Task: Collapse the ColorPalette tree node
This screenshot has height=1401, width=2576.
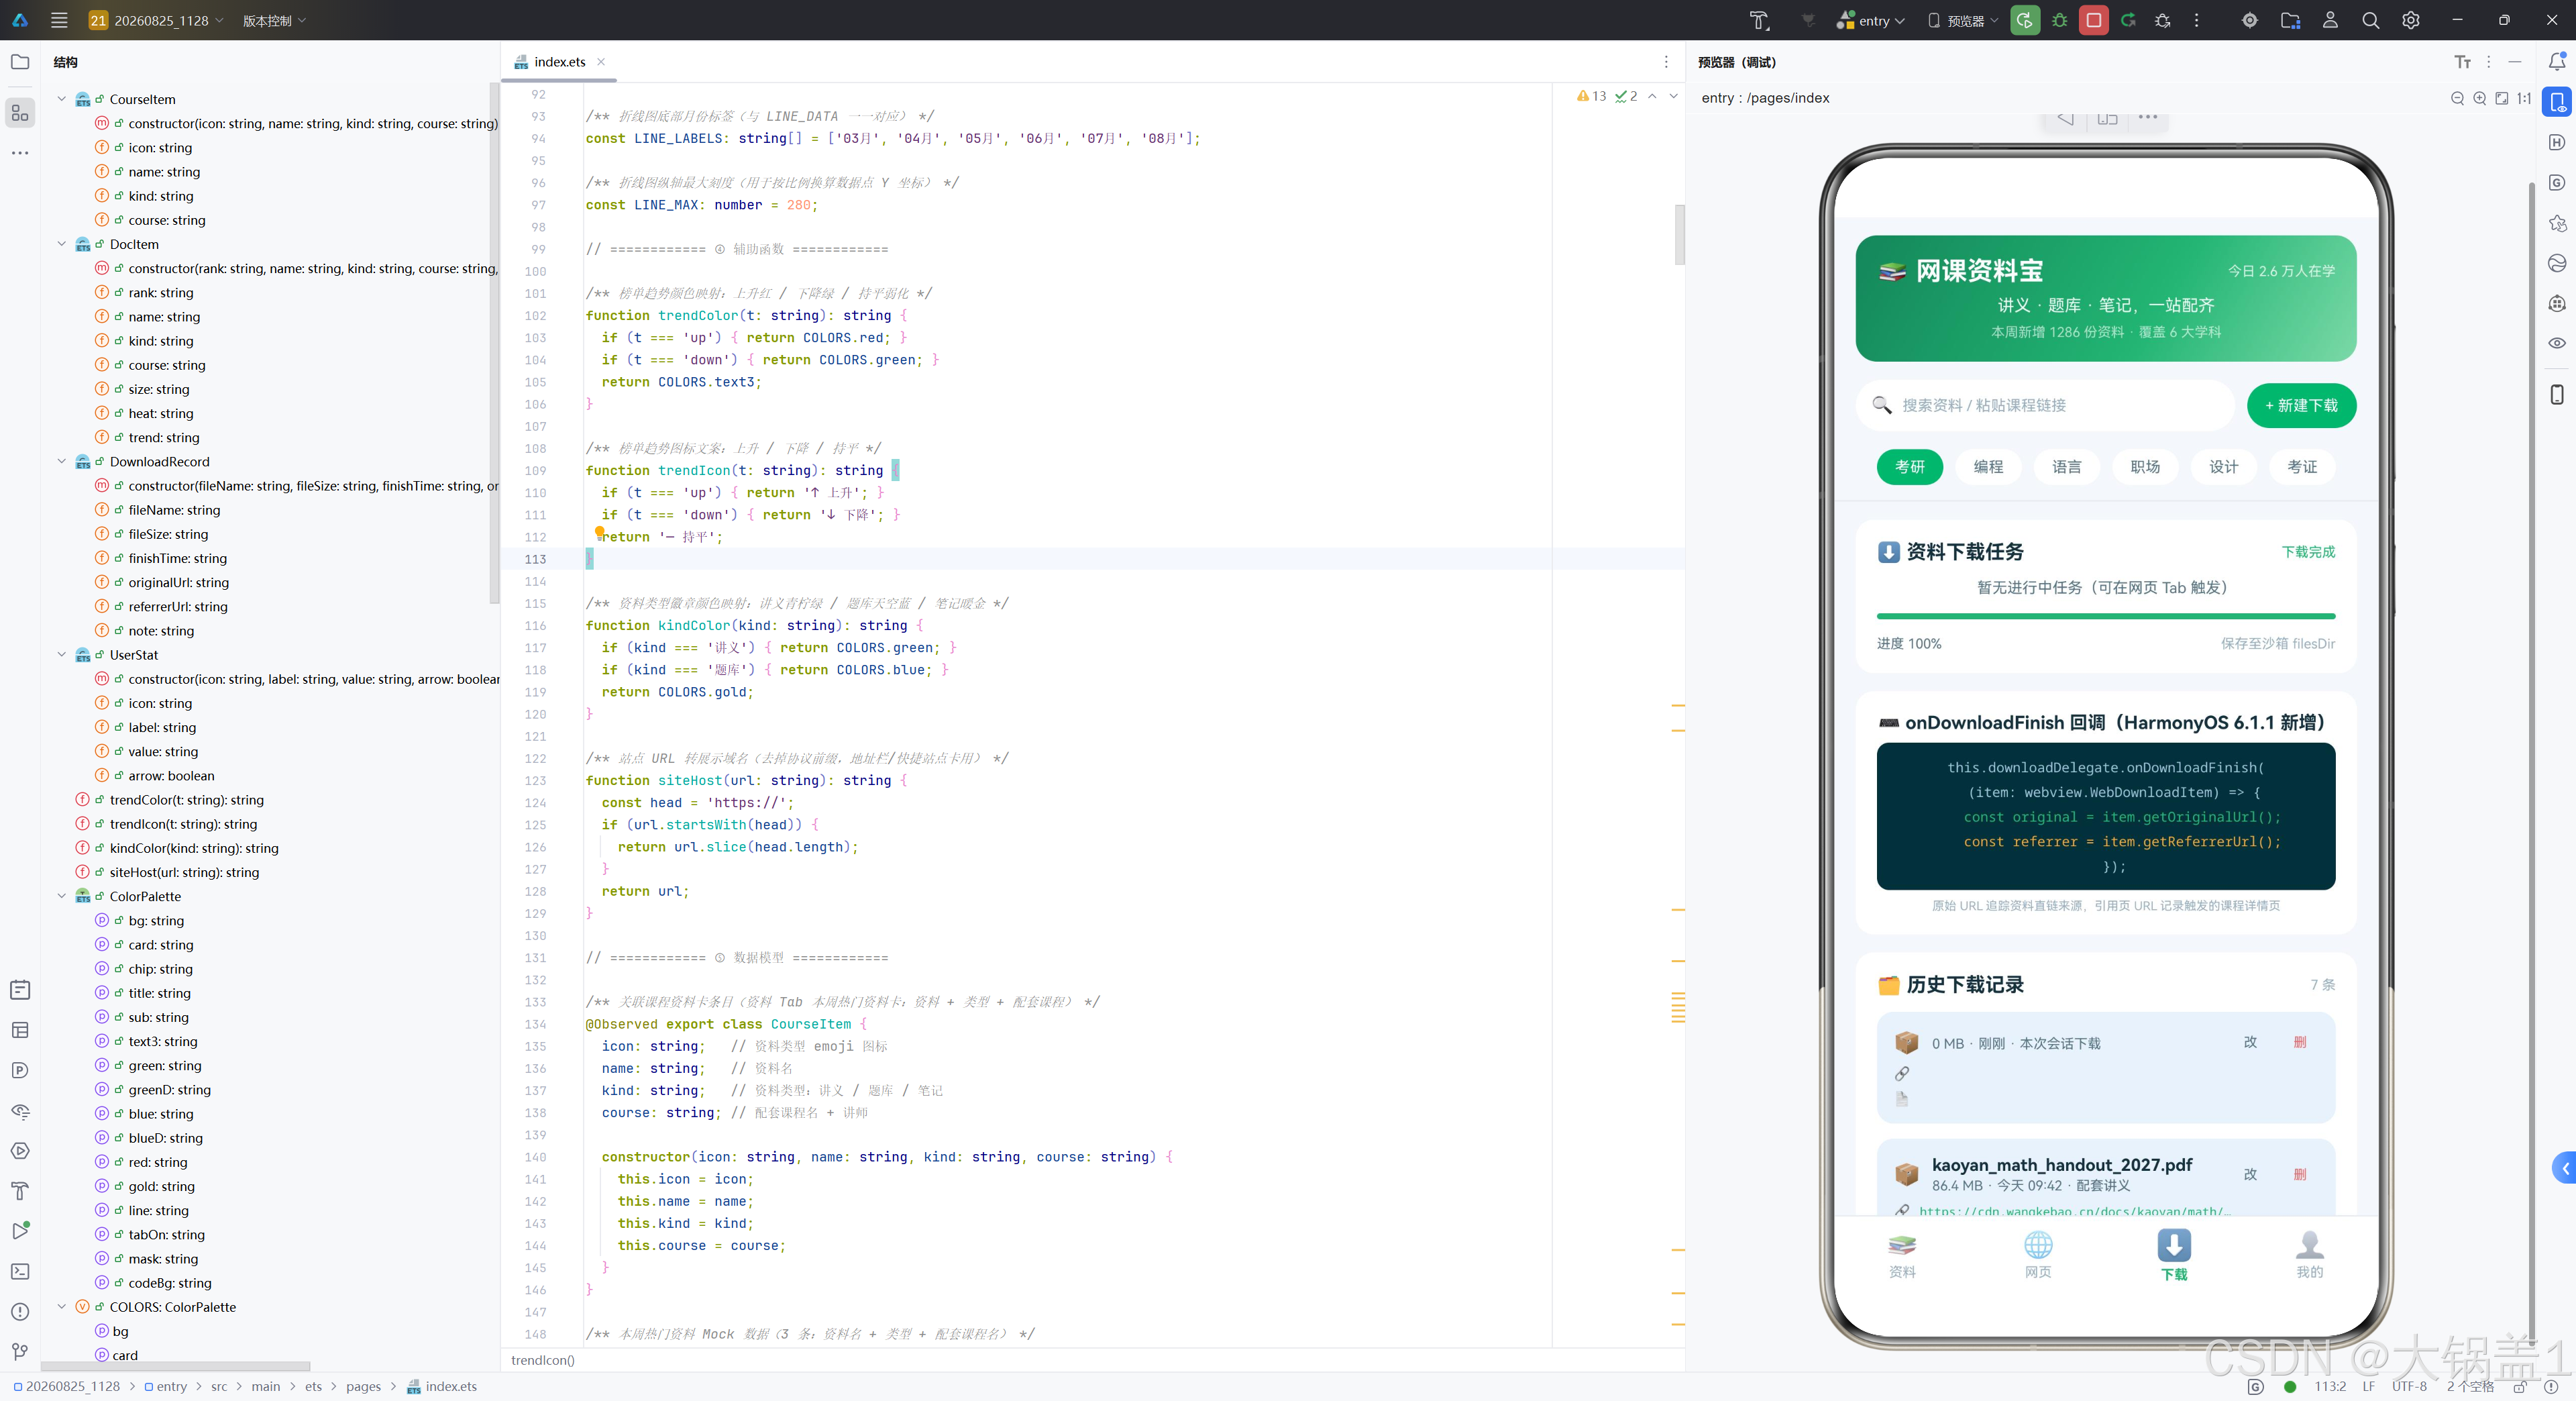Action: click(61, 896)
